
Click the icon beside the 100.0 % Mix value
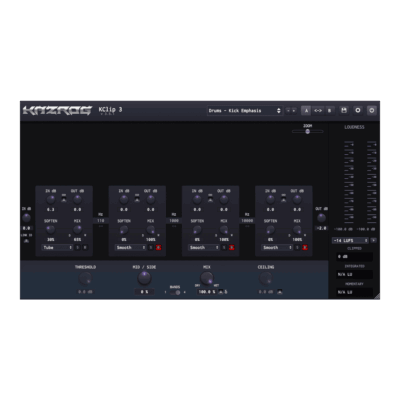click(x=221, y=292)
